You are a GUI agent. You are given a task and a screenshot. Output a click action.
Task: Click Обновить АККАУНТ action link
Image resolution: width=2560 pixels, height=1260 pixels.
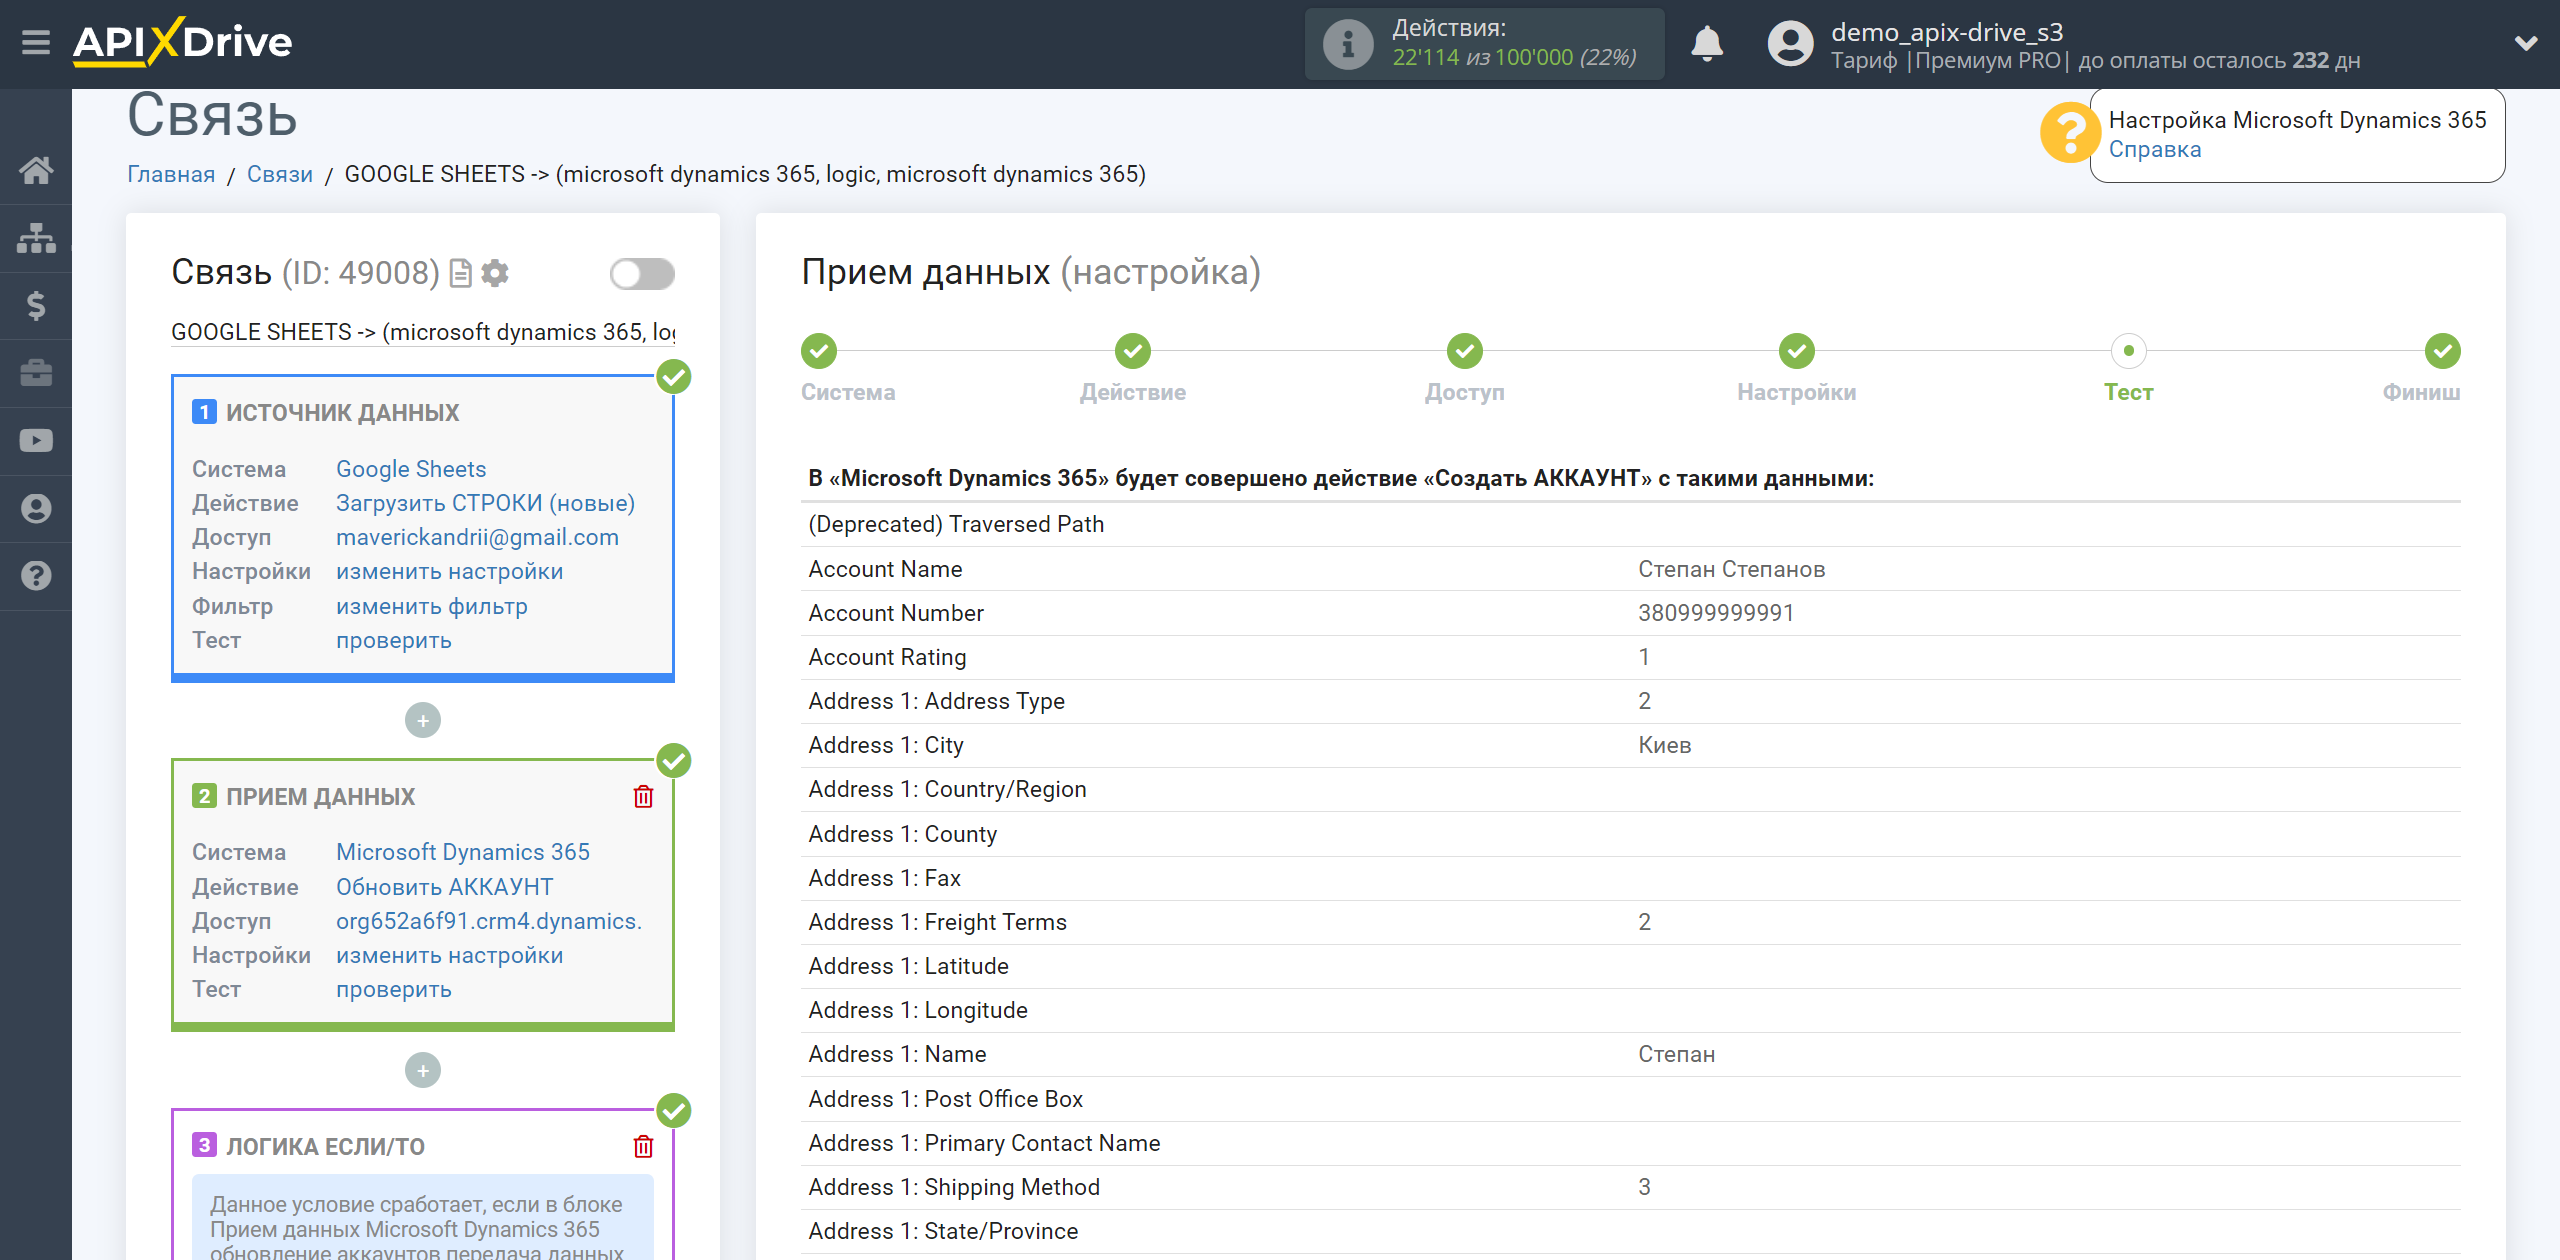[x=444, y=887]
